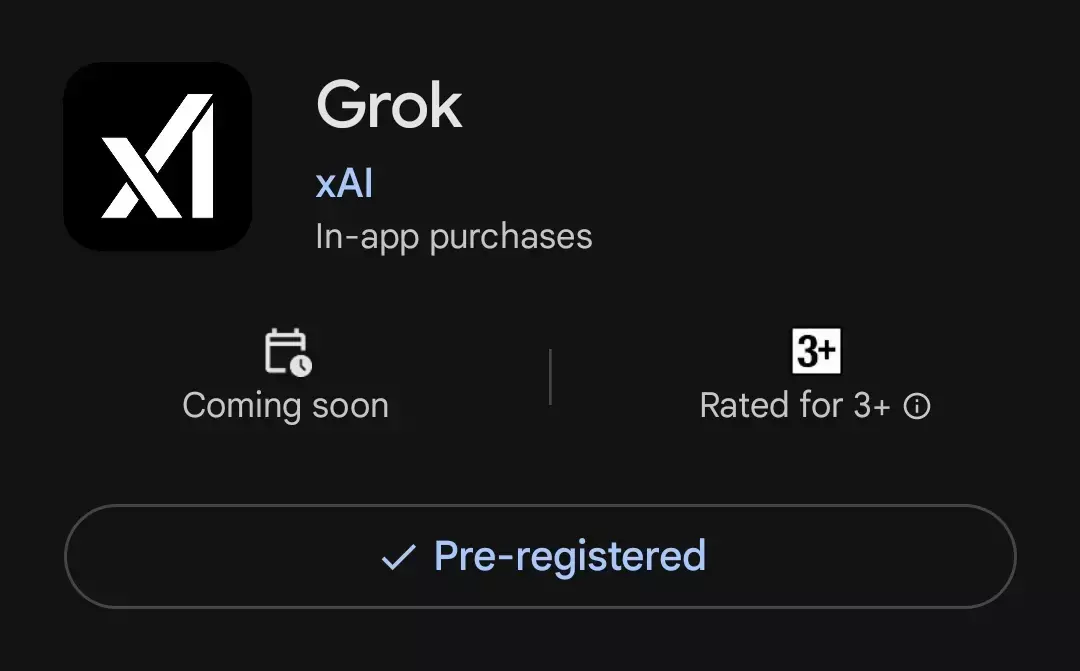This screenshot has width=1080, height=671.
Task: Click the calendar clock Coming soon icon
Action: [x=287, y=352]
